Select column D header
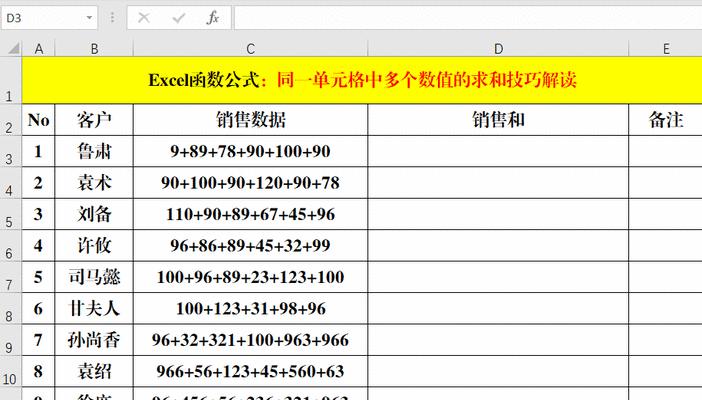 tap(498, 48)
